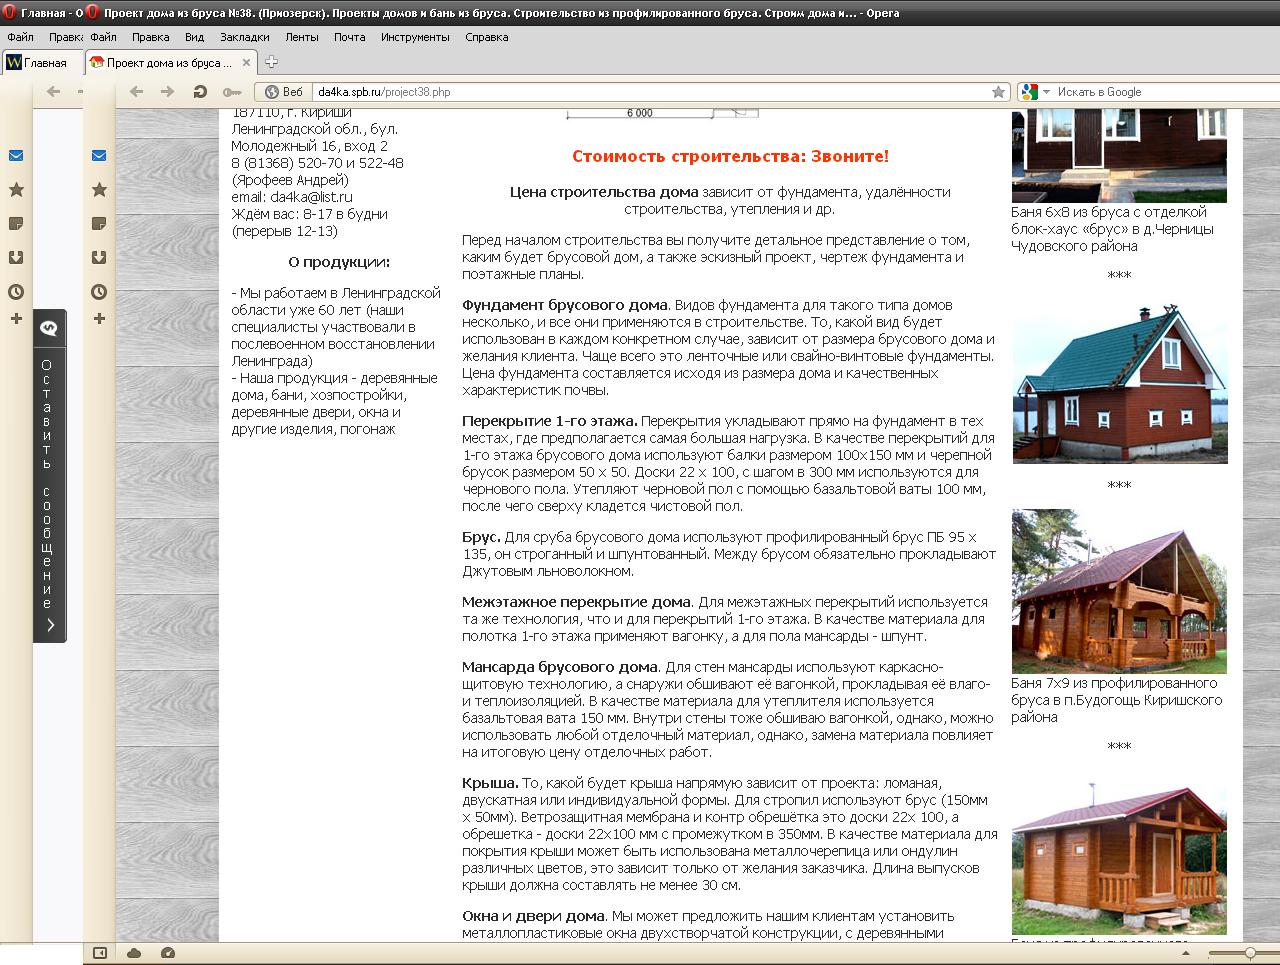1280x965 pixels.
Task: Open the front window's Правка menu
Action: coord(150,37)
